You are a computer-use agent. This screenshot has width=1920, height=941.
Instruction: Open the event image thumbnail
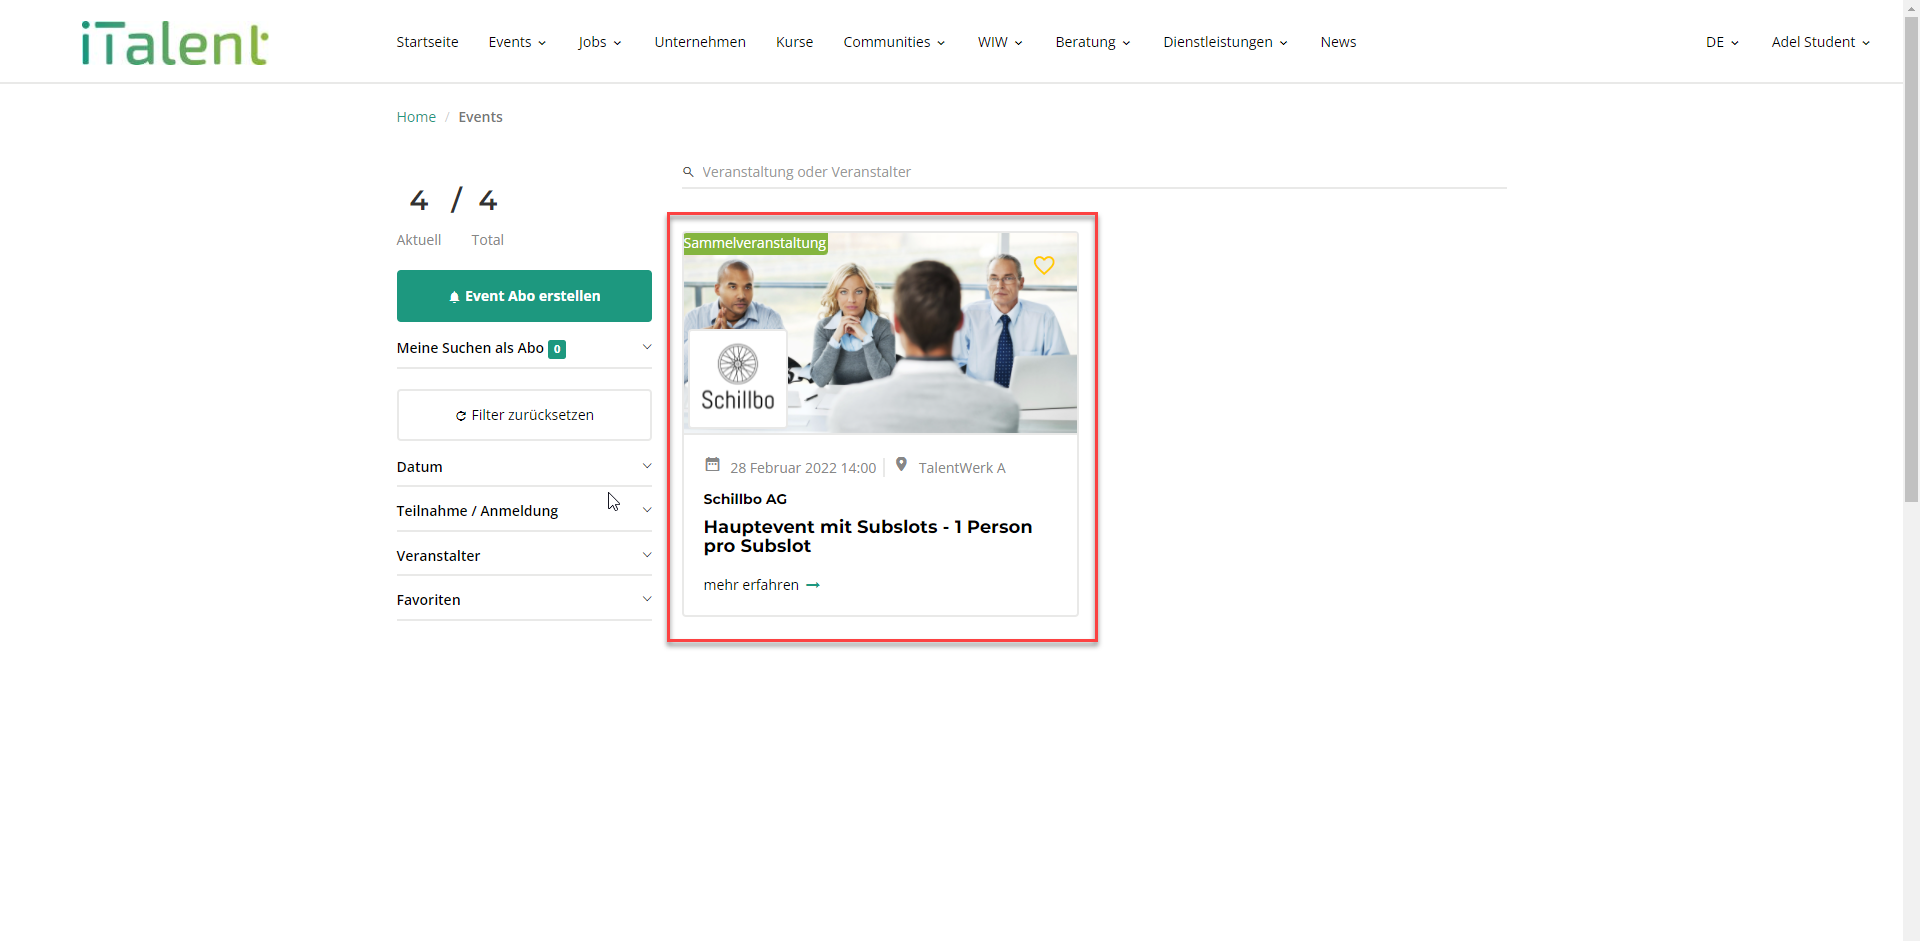point(880,333)
